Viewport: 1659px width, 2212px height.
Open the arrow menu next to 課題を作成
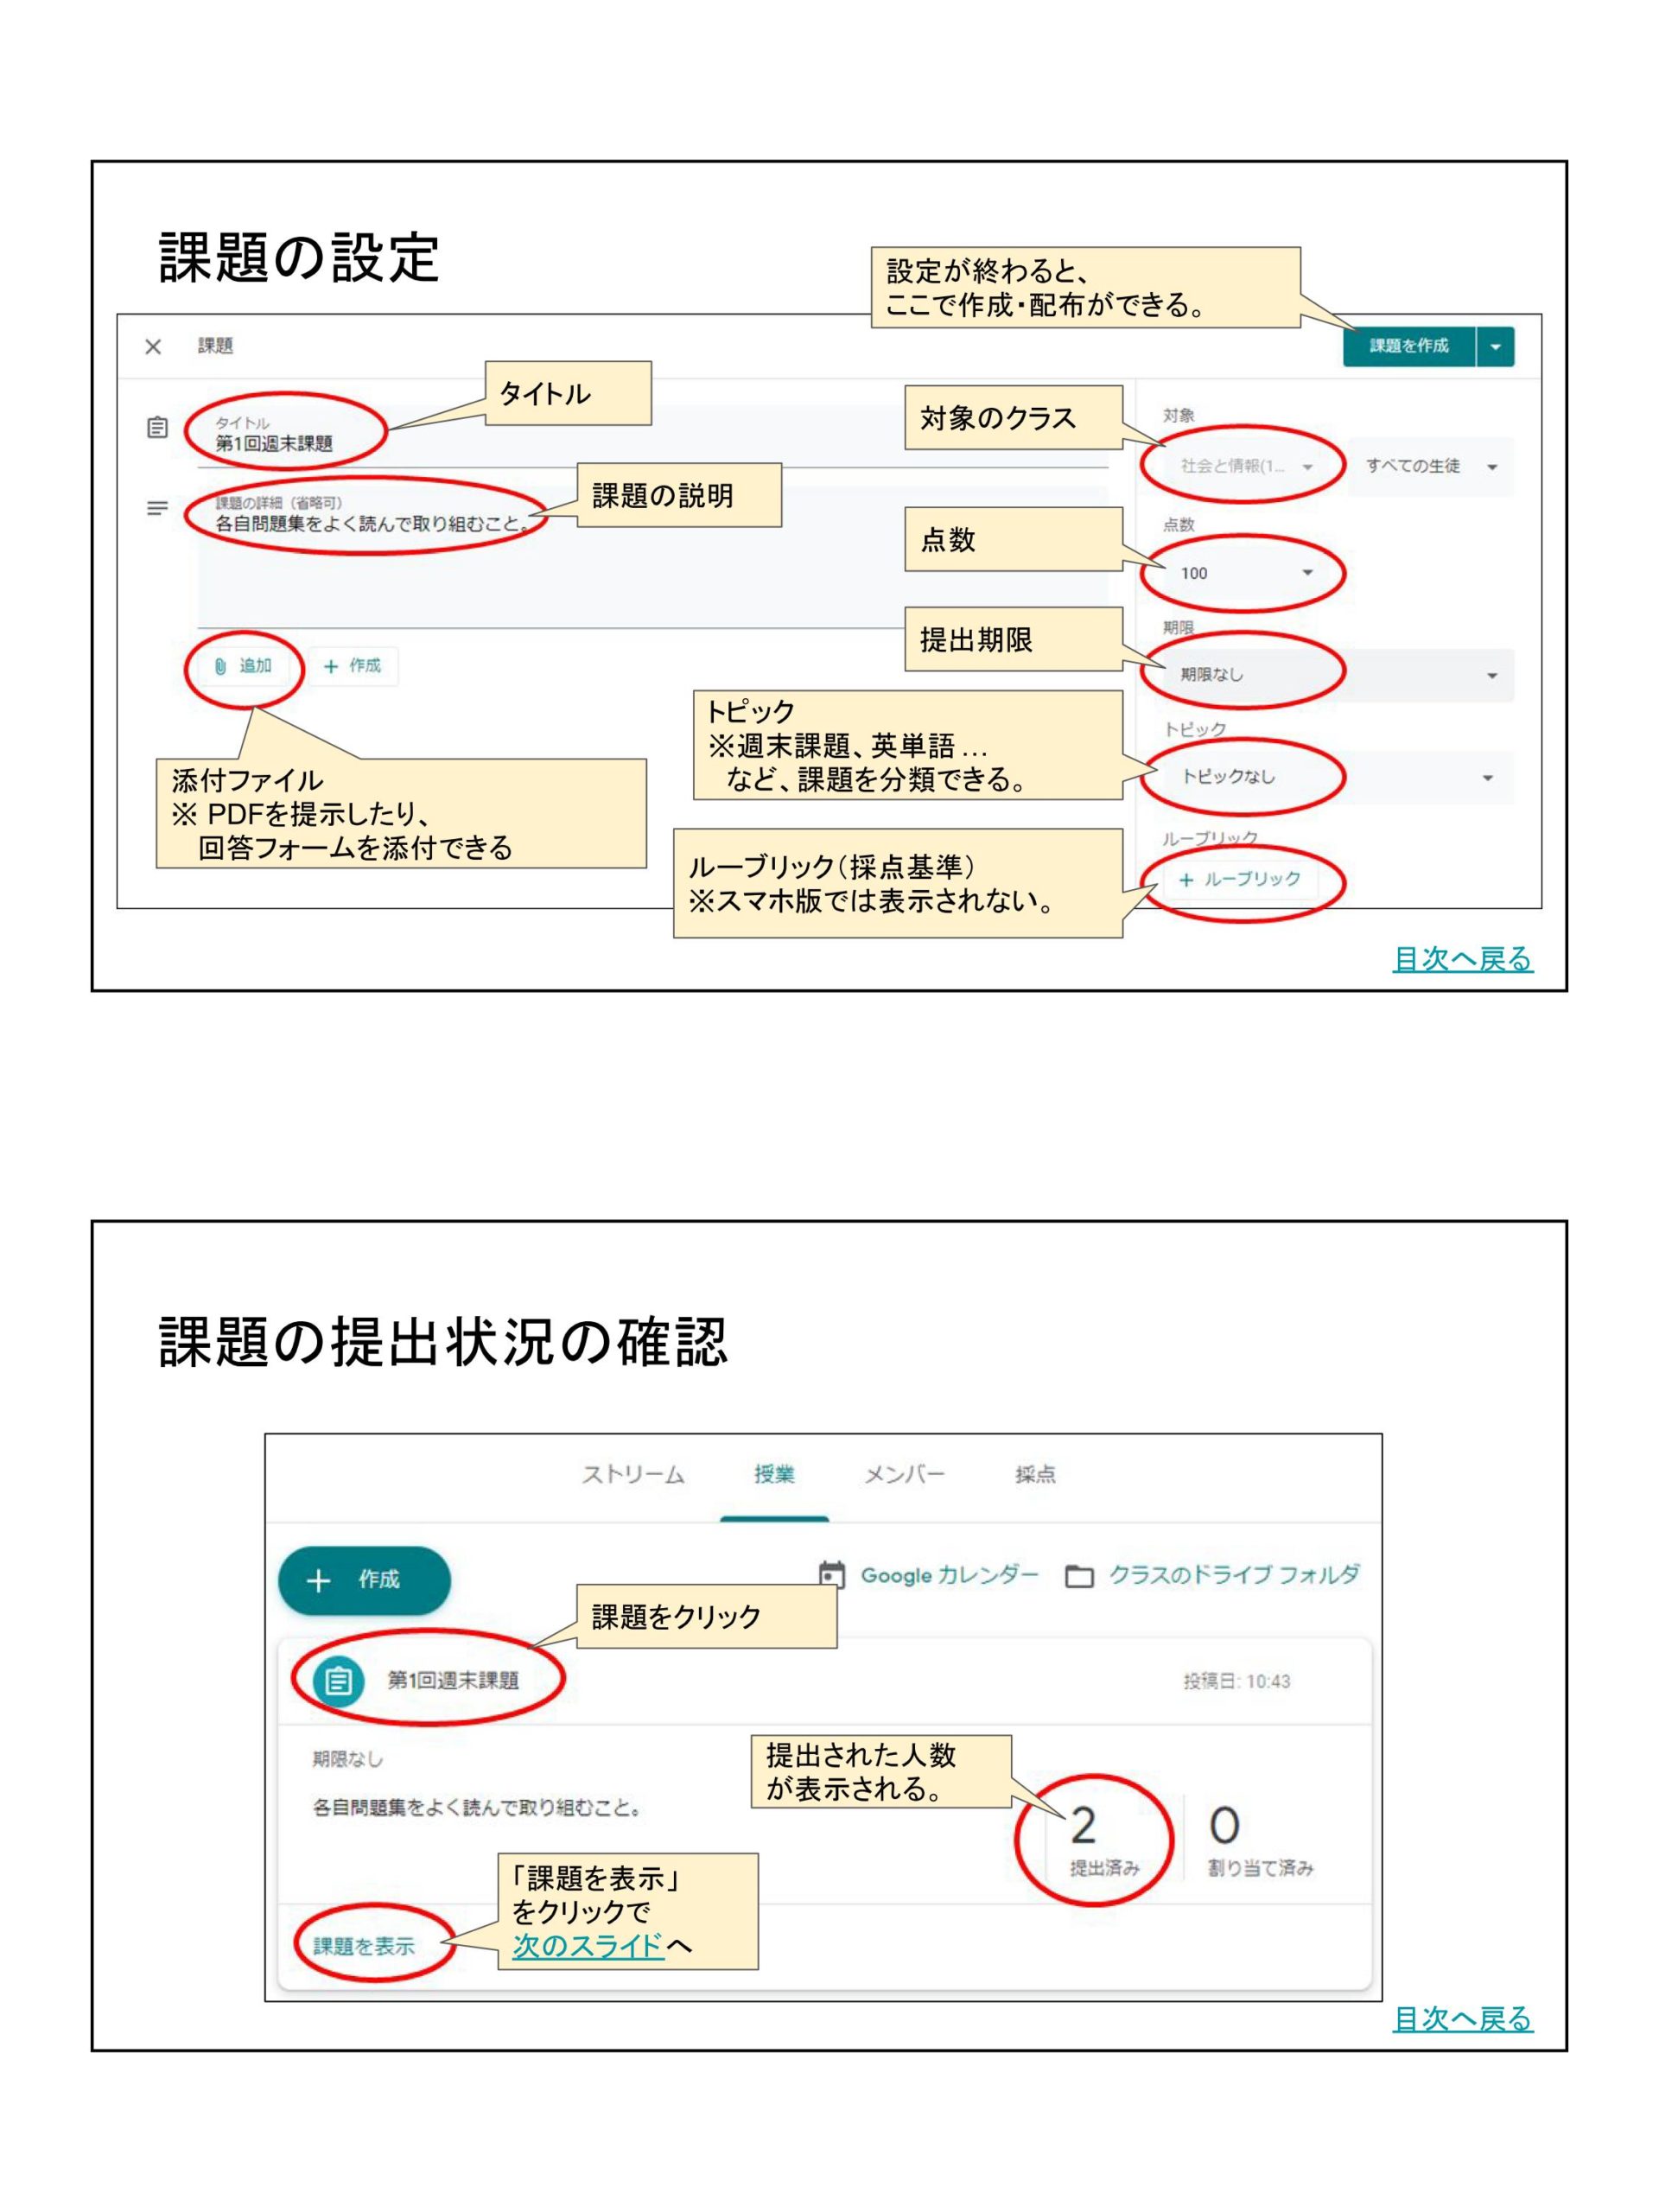point(1496,346)
